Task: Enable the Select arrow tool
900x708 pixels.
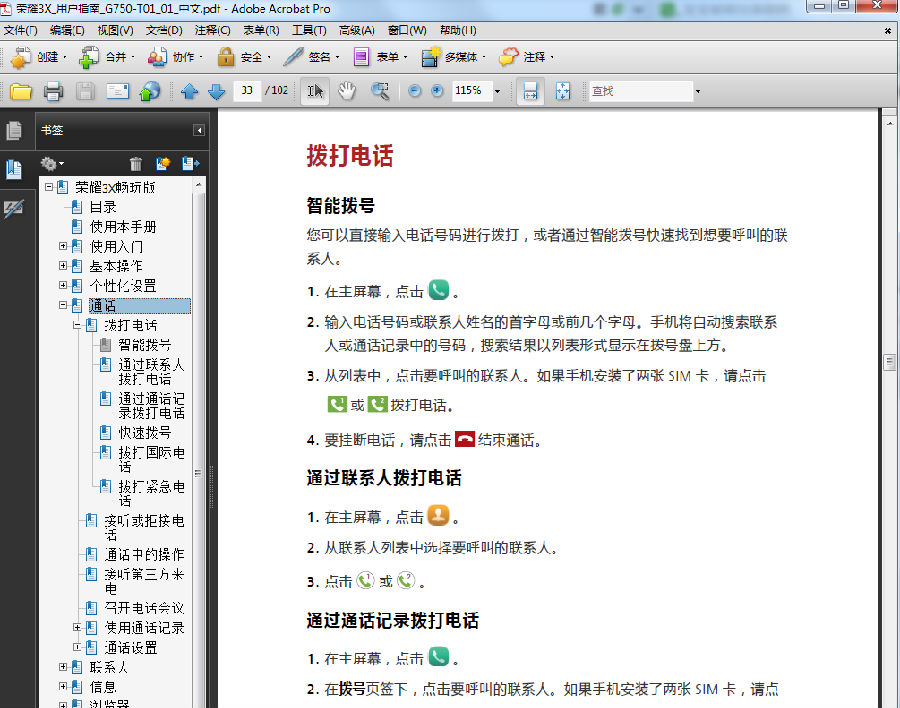Action: [314, 91]
